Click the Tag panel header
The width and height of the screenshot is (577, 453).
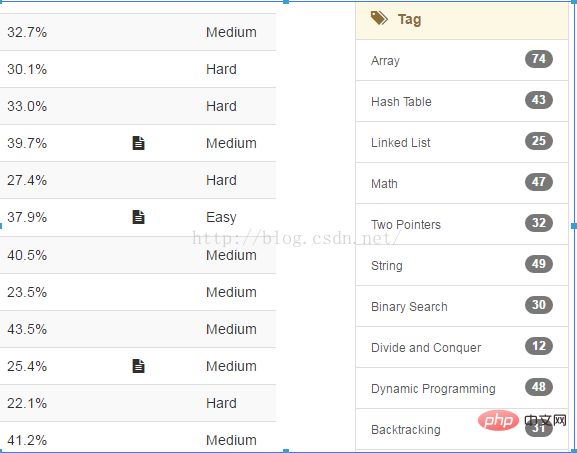(462, 21)
